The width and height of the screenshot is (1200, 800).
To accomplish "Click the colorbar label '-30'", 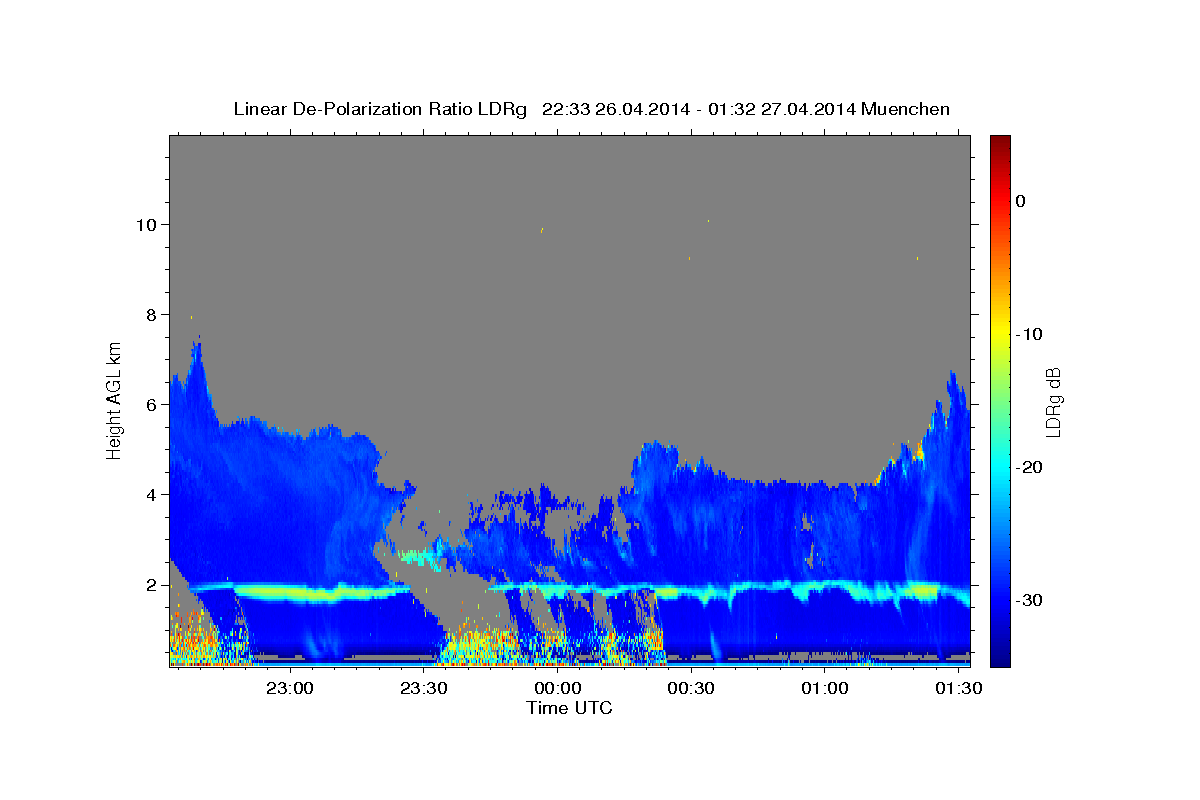I will click(1030, 600).
